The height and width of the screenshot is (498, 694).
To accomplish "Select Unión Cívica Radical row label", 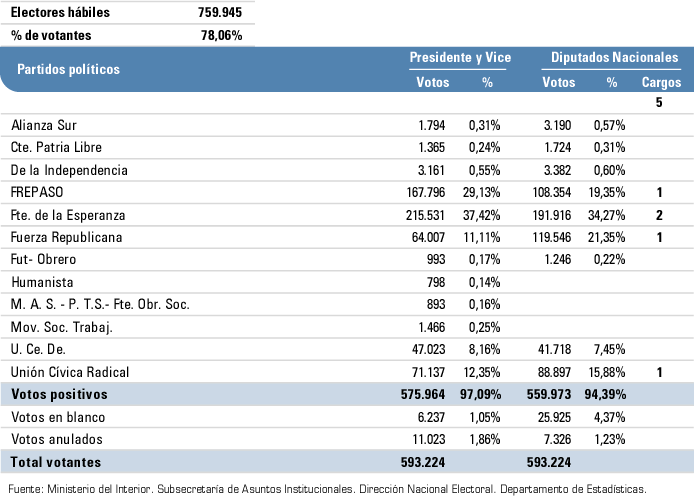I will [x=70, y=372].
